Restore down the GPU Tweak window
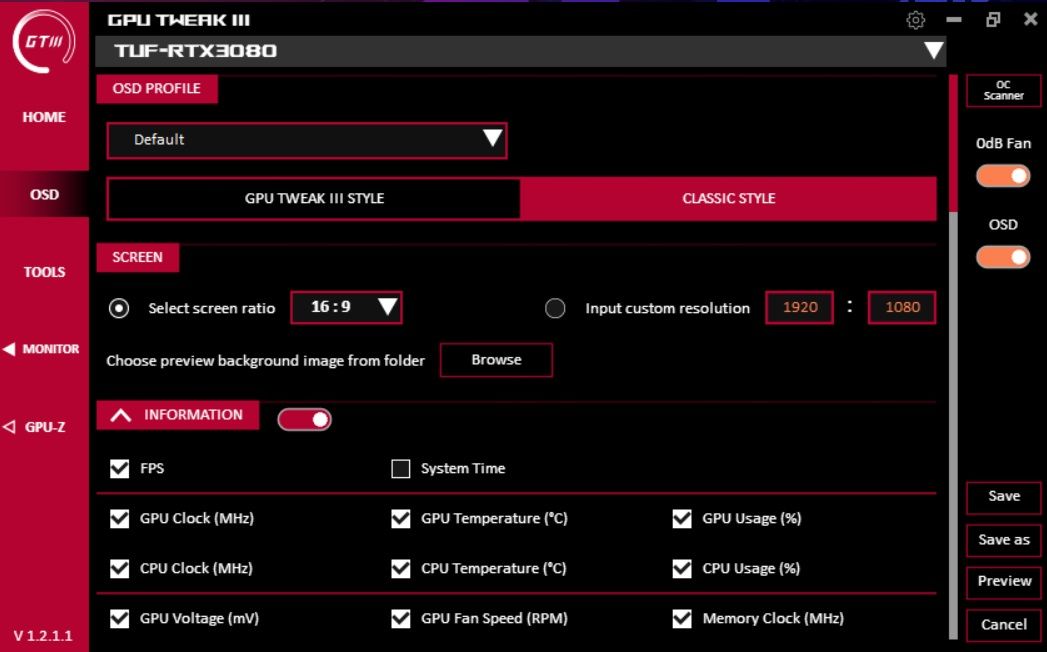1047x652 pixels. 993,19
